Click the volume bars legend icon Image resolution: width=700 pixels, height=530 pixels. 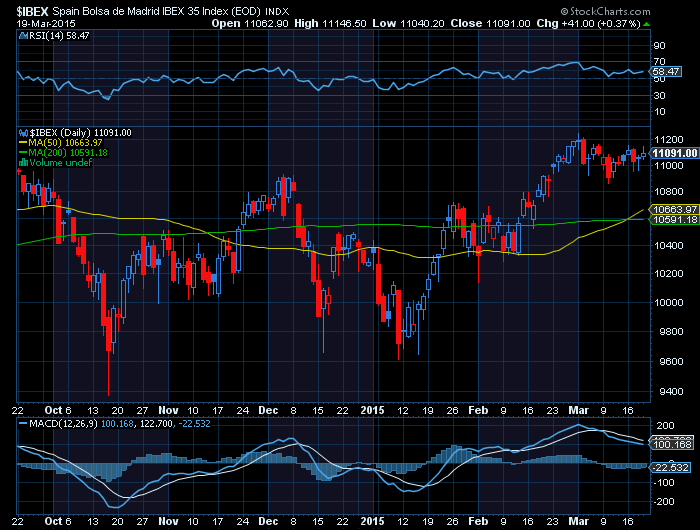[23, 163]
